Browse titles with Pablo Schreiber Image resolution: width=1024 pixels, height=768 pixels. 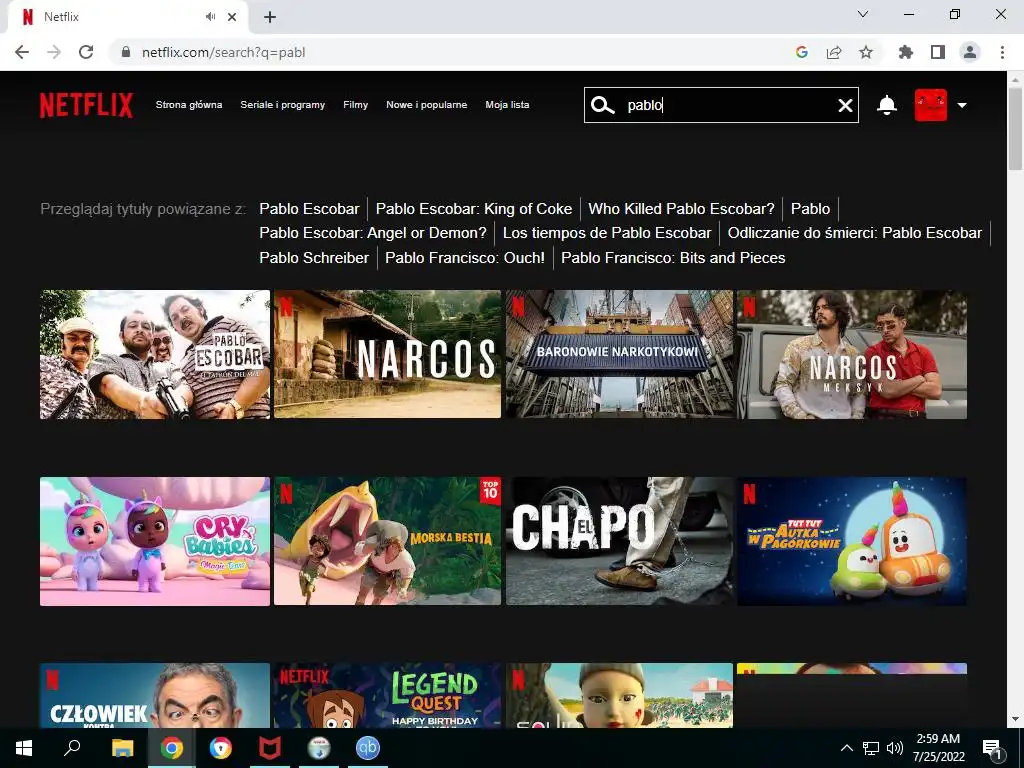tap(314, 258)
